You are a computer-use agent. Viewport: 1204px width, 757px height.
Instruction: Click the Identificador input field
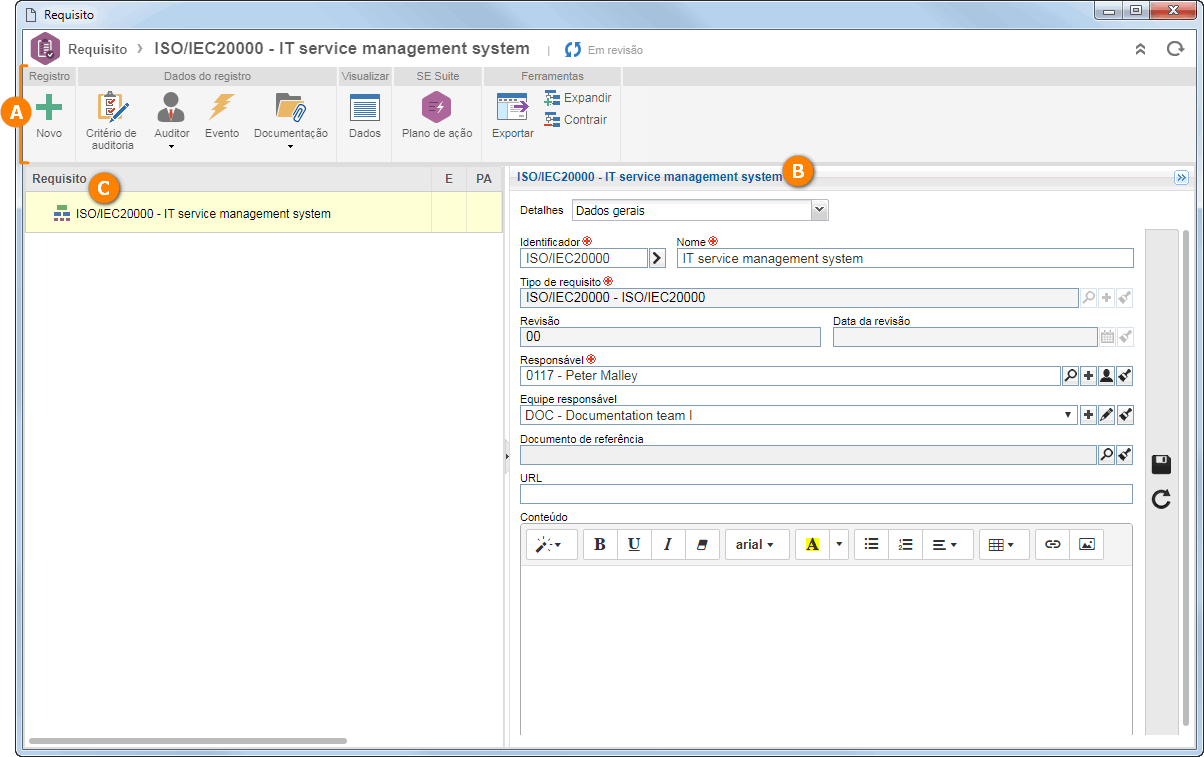[x=584, y=258]
